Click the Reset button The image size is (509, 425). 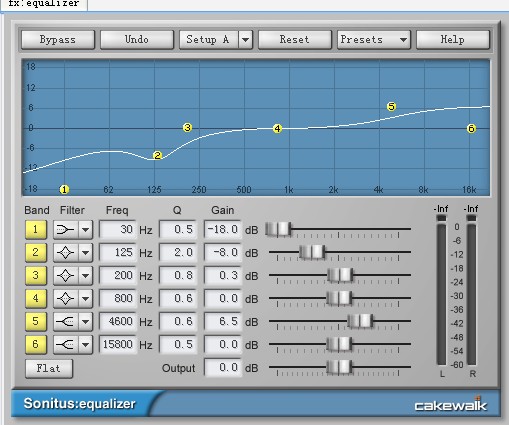coord(295,40)
